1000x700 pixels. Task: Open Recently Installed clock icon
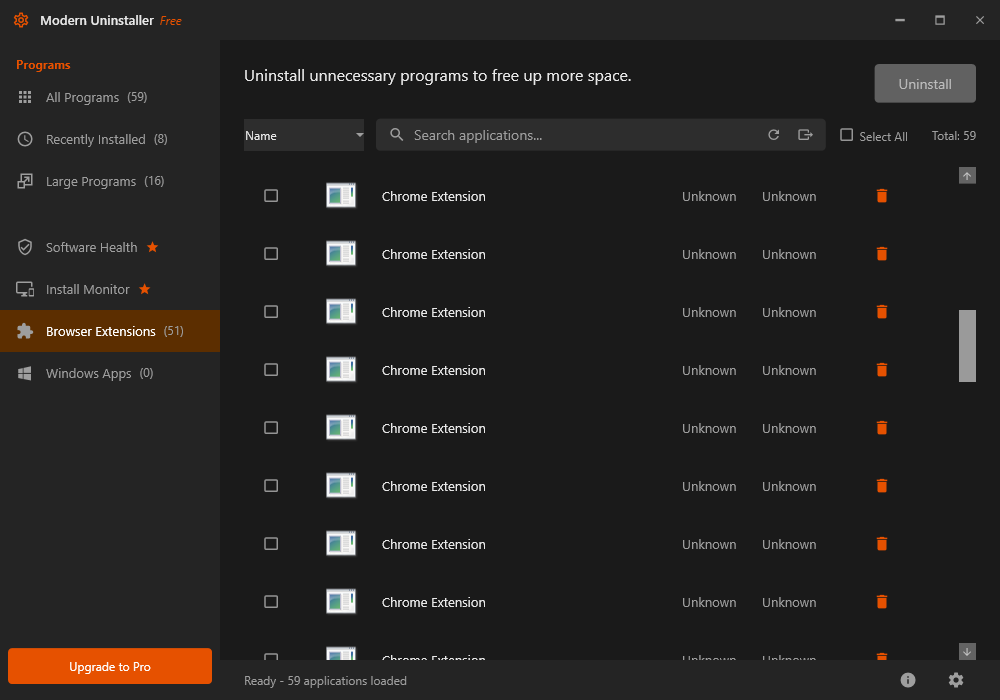coord(25,139)
